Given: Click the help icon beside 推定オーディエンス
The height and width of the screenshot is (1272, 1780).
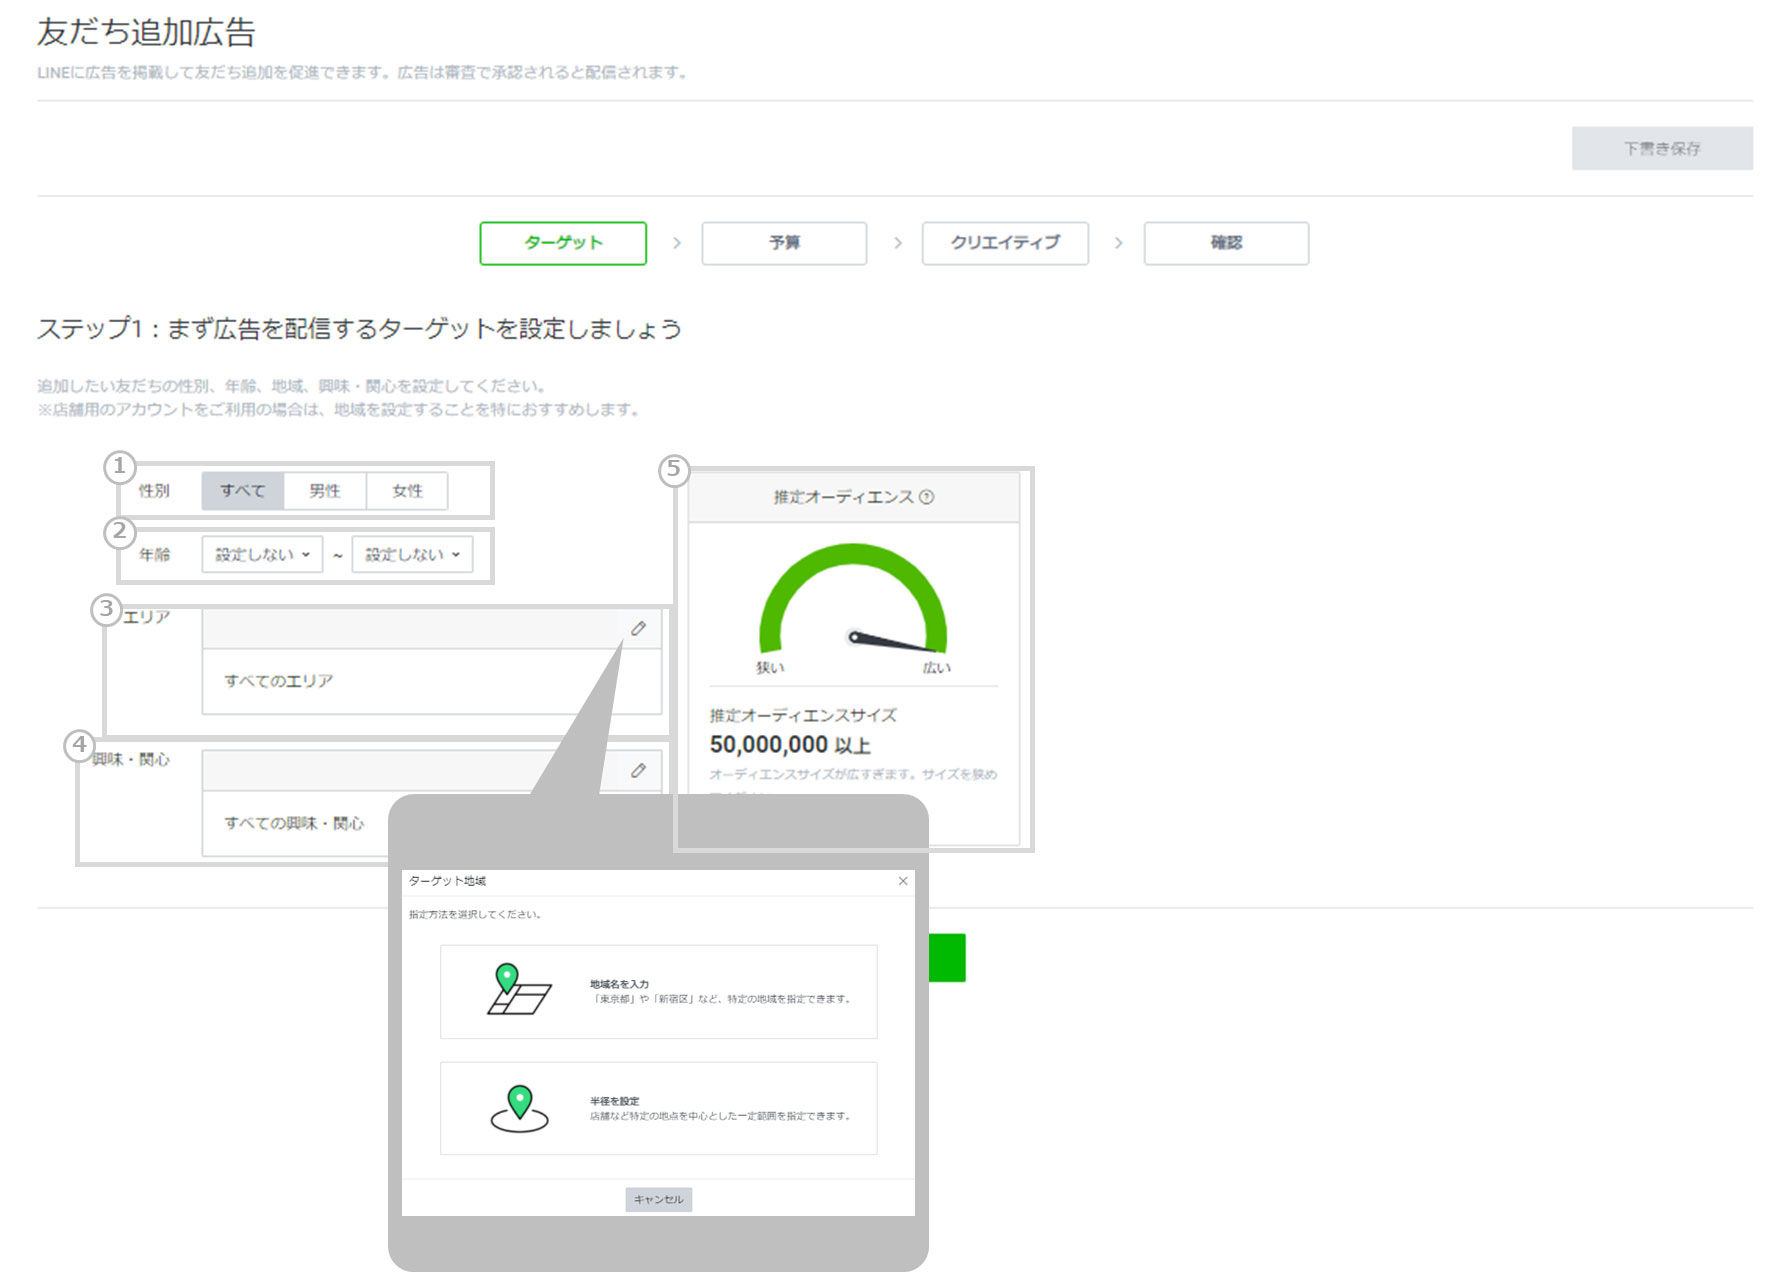Looking at the screenshot, I should click(x=927, y=497).
